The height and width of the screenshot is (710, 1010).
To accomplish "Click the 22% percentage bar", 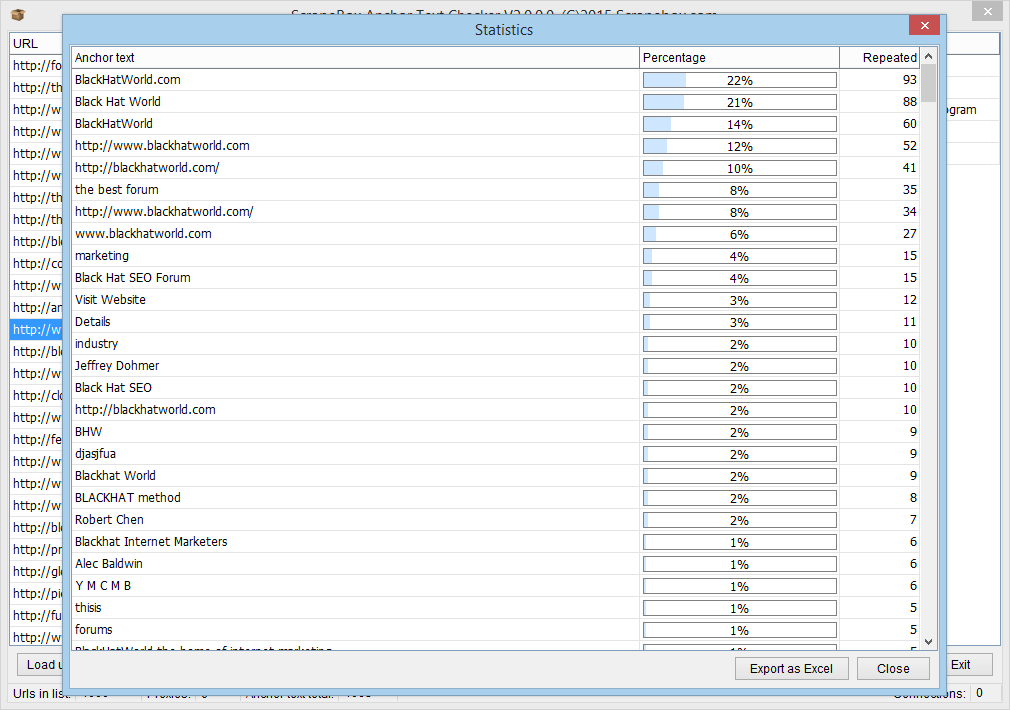I will point(739,81).
